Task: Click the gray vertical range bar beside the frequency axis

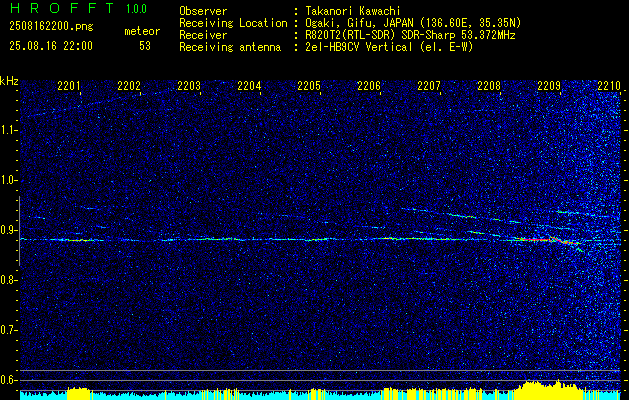Action: pos(19,231)
